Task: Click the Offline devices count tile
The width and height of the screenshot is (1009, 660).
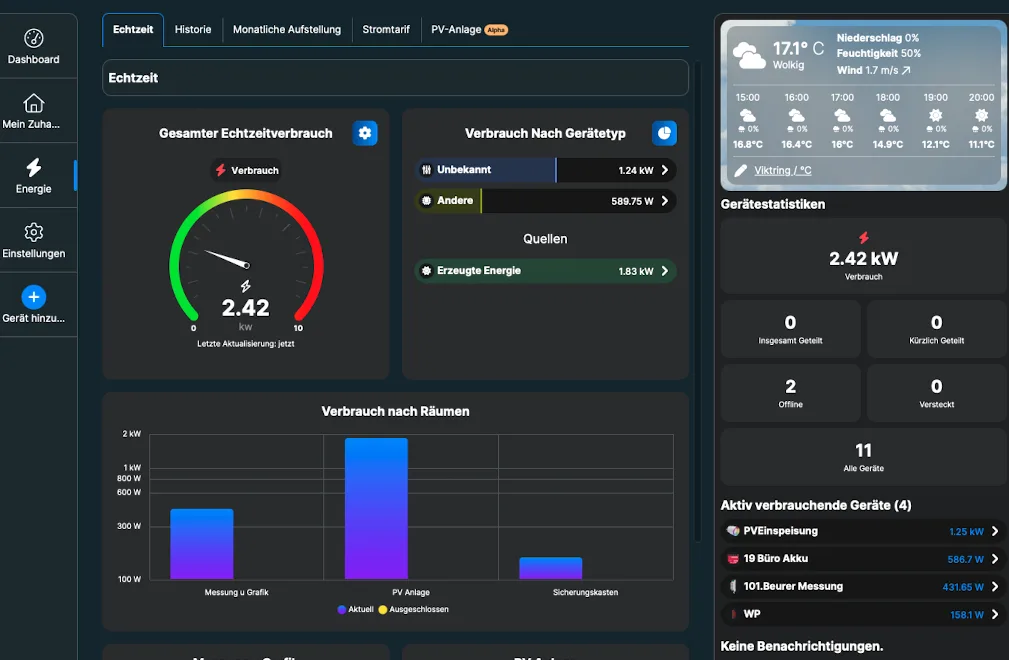Action: pos(790,392)
